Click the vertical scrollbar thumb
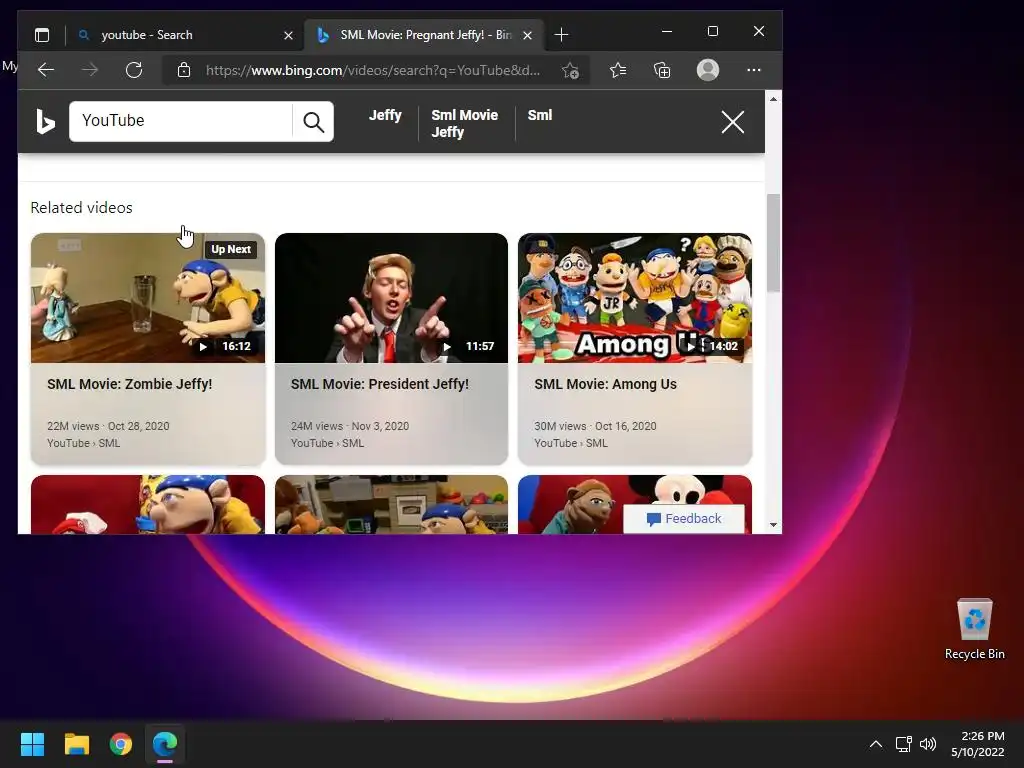 click(773, 243)
